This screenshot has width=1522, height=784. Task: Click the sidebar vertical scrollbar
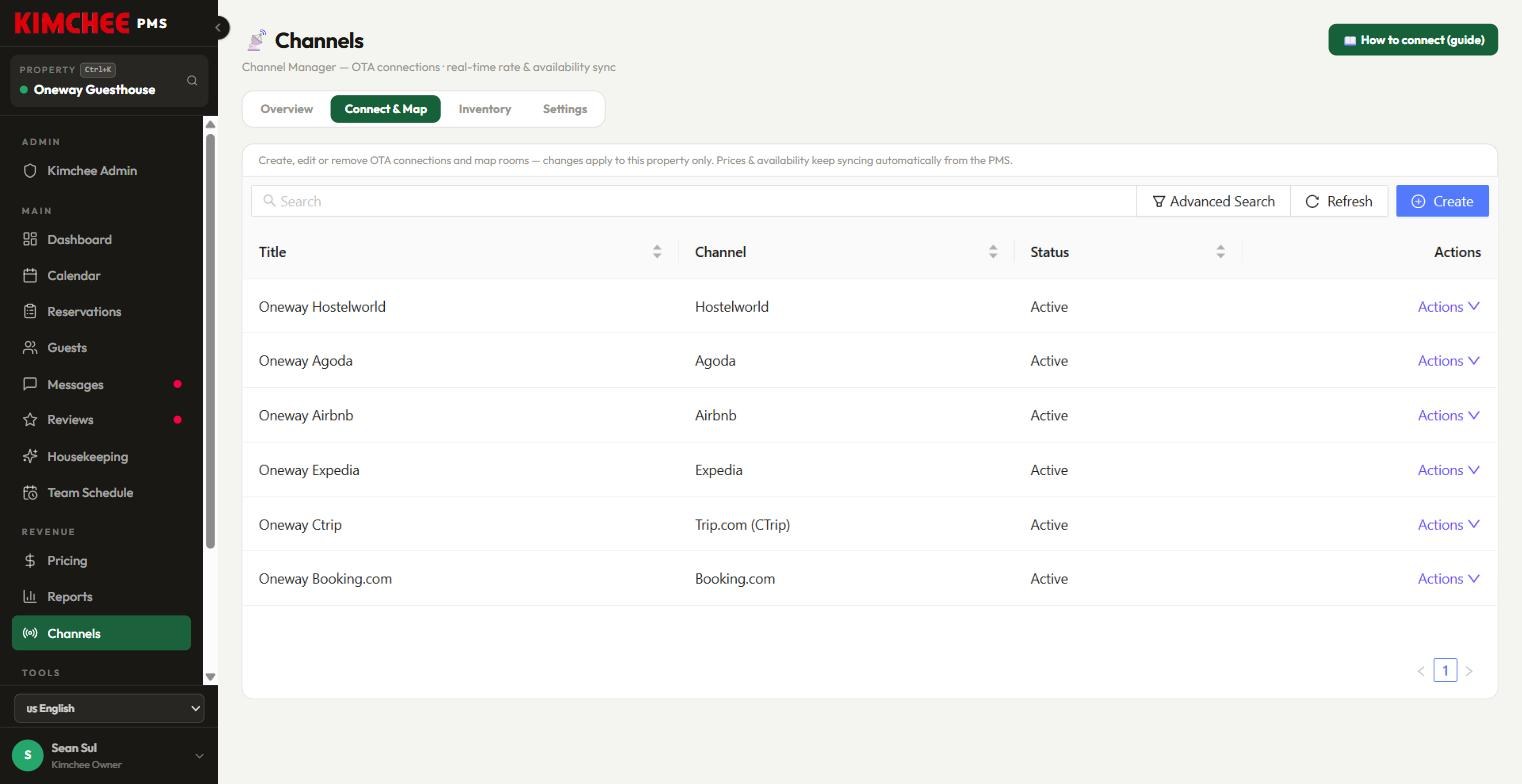[210, 340]
